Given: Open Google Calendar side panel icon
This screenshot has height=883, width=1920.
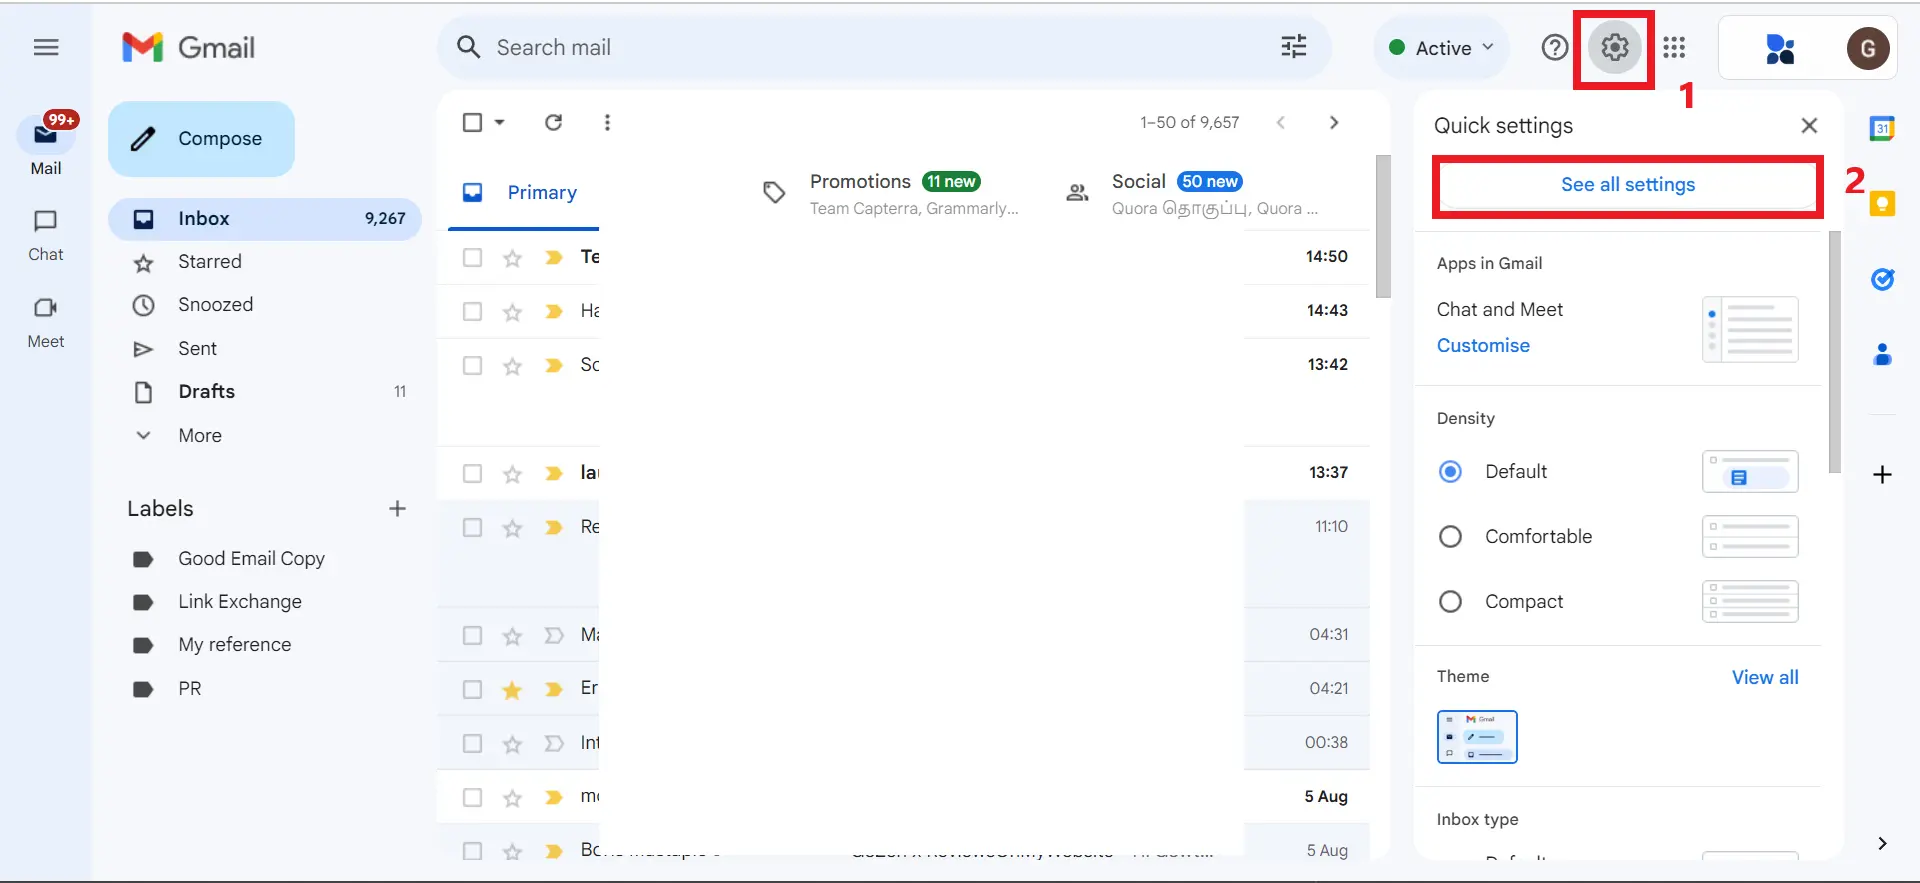Looking at the screenshot, I should pos(1882,128).
